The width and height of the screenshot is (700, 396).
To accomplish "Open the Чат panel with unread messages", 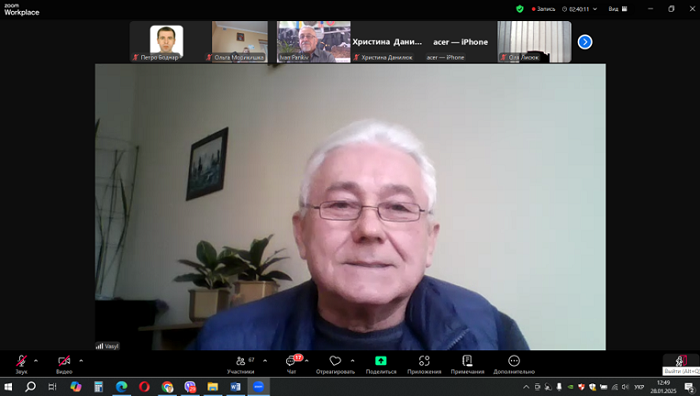I will tap(292, 364).
